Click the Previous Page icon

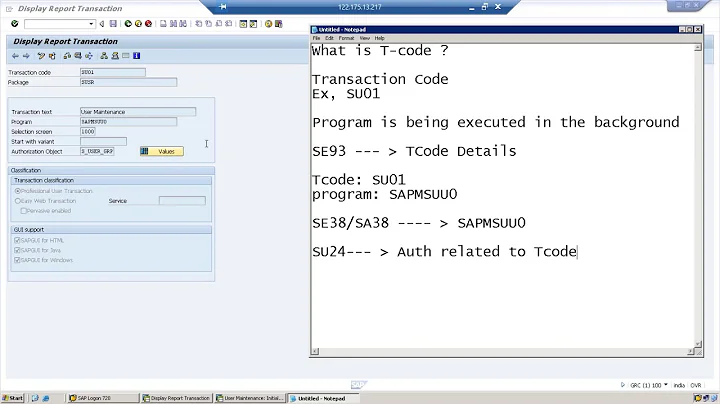pos(208,24)
